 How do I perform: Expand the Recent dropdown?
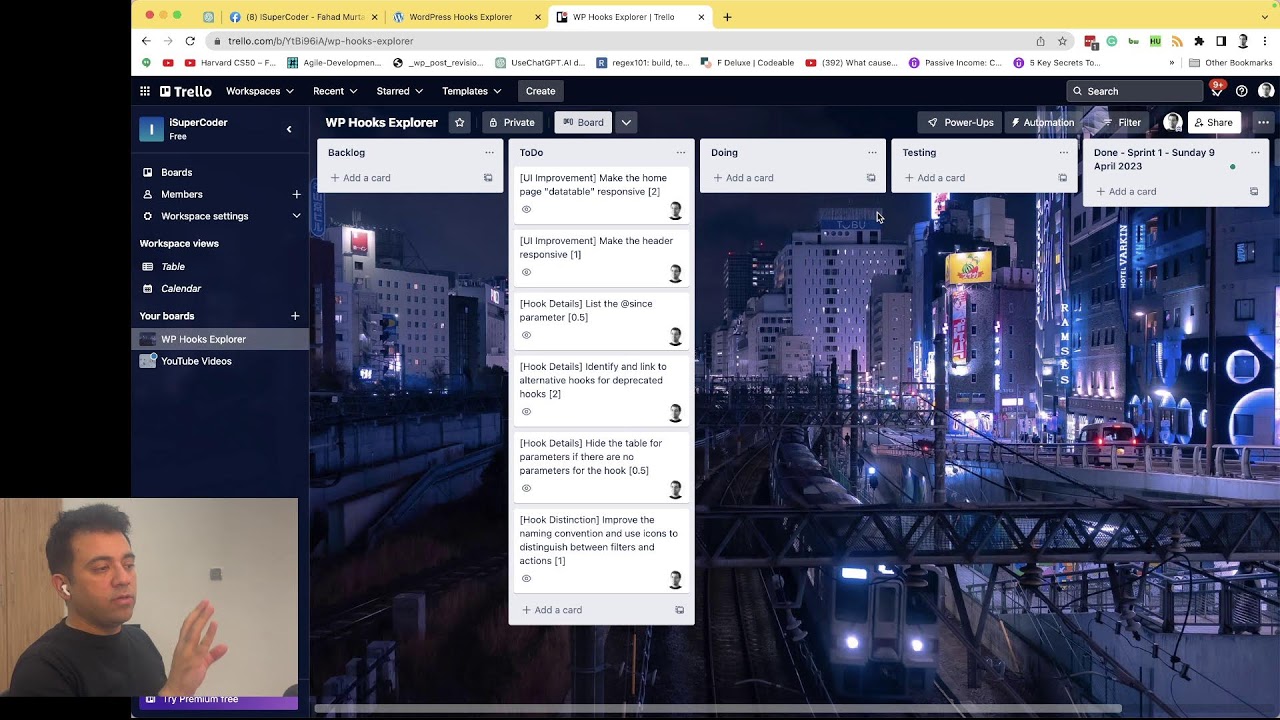[335, 91]
